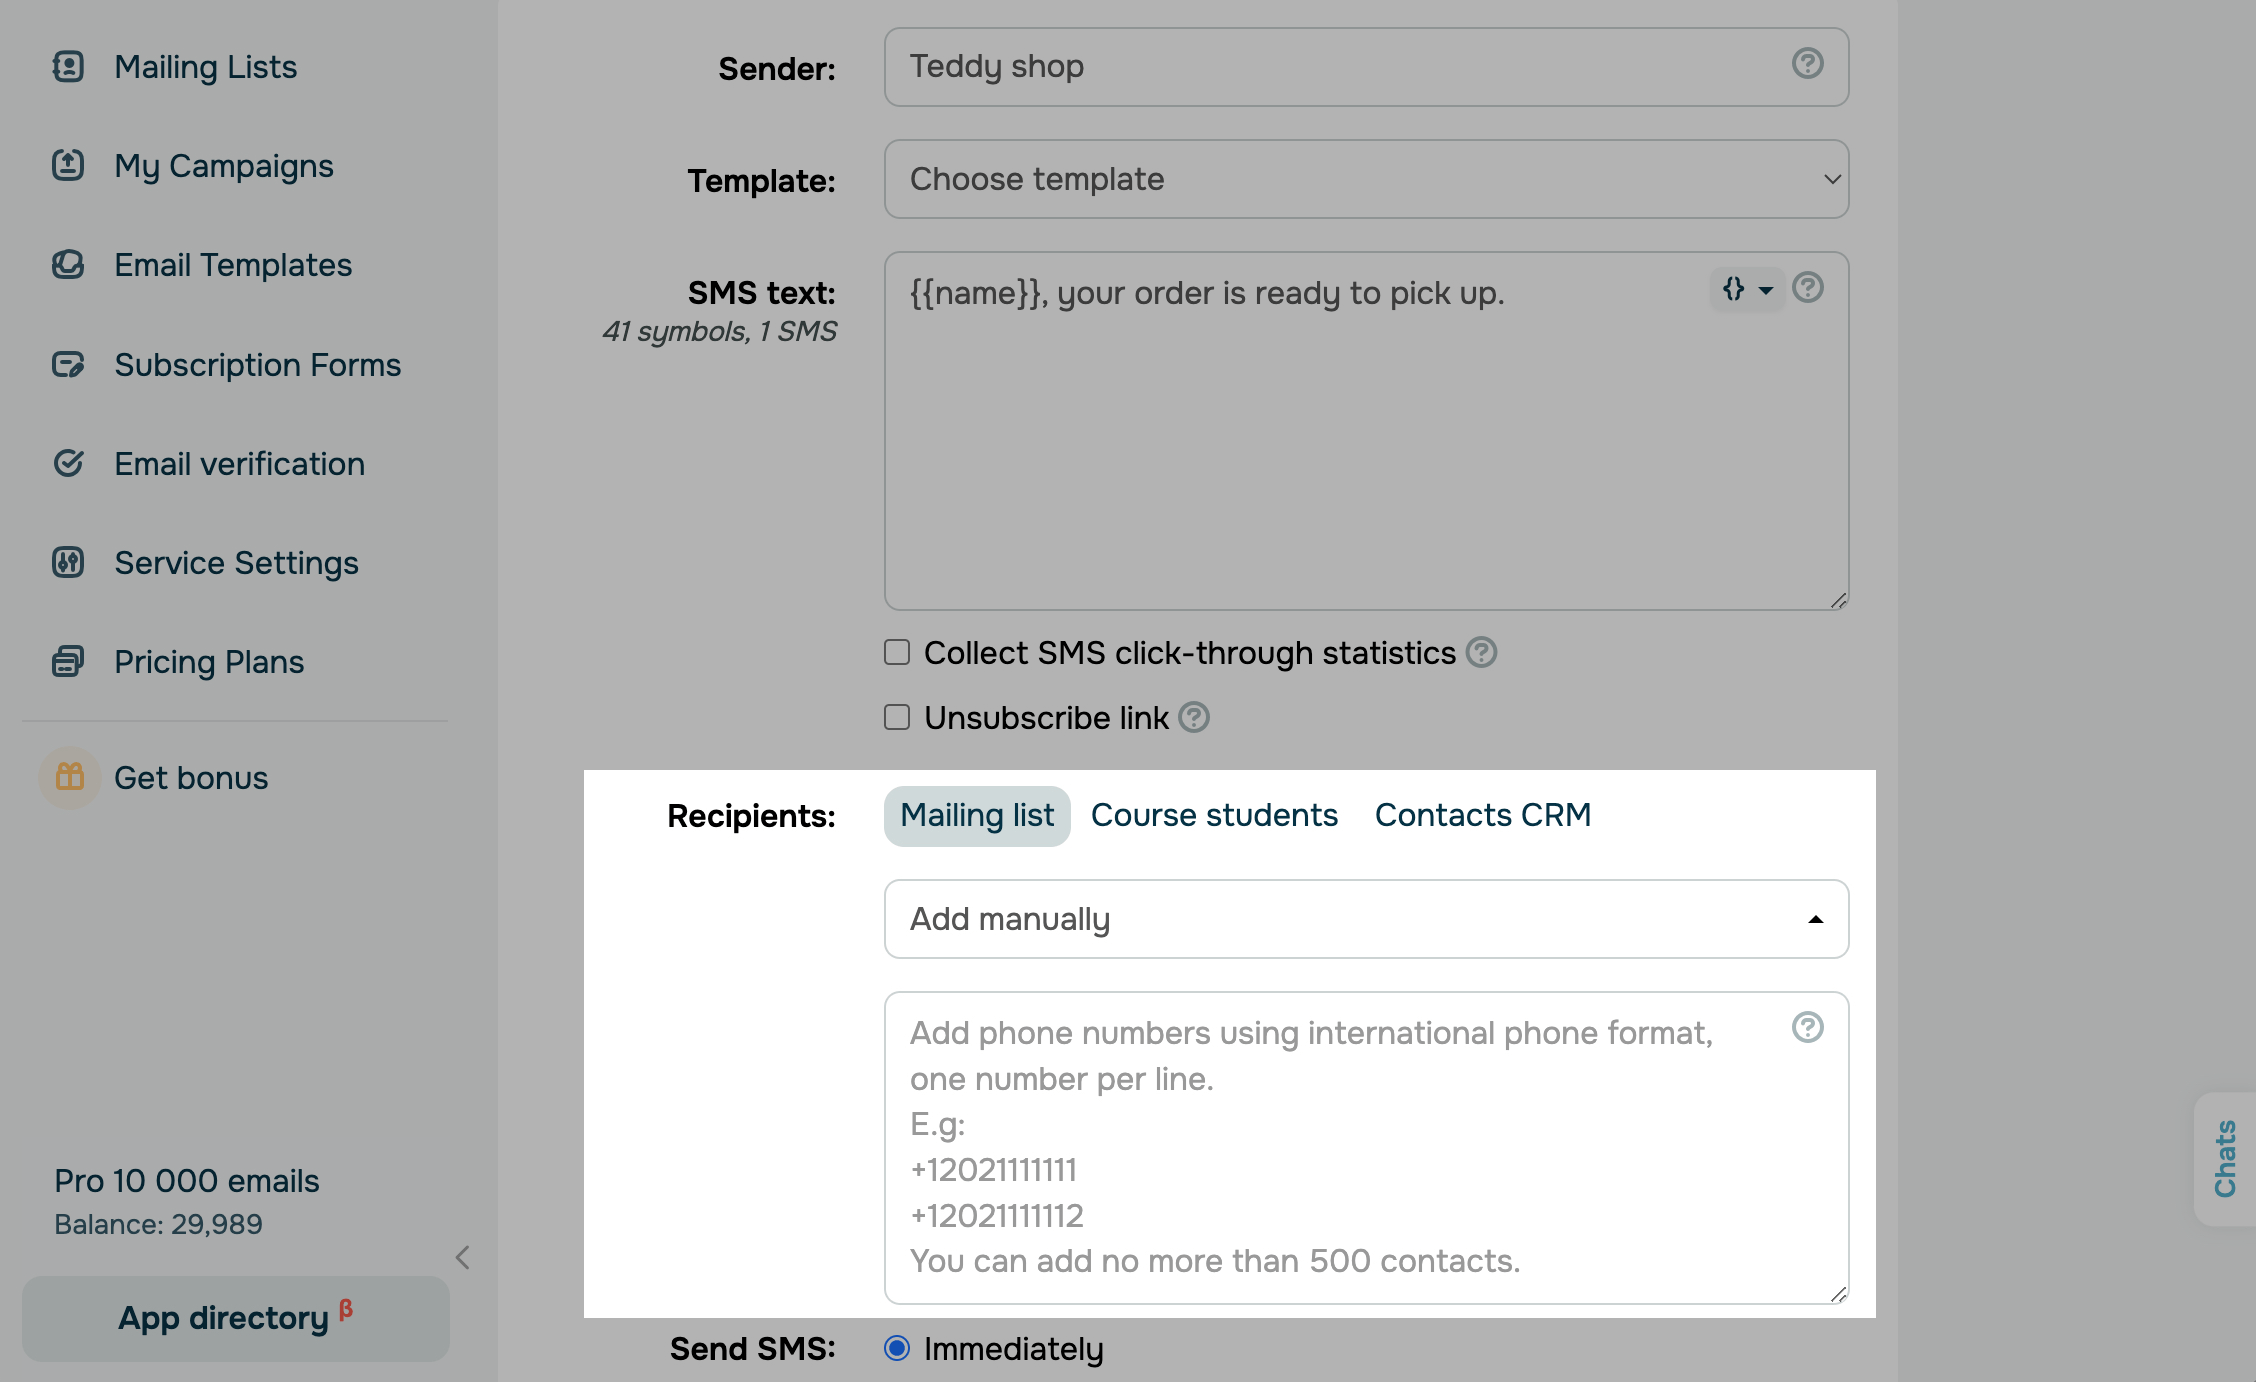Open the App directory button
2256x1382 pixels.
(x=236, y=1318)
